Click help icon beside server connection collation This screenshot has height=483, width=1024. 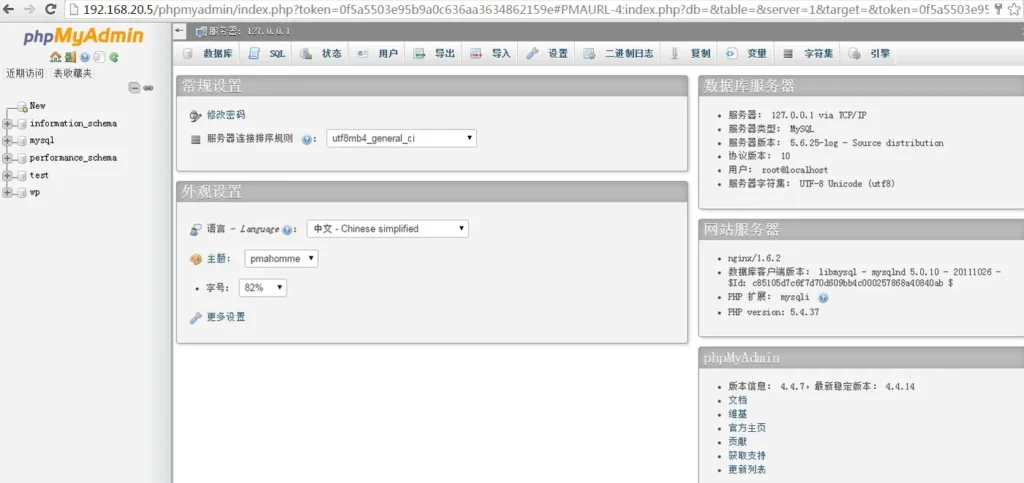(309, 139)
